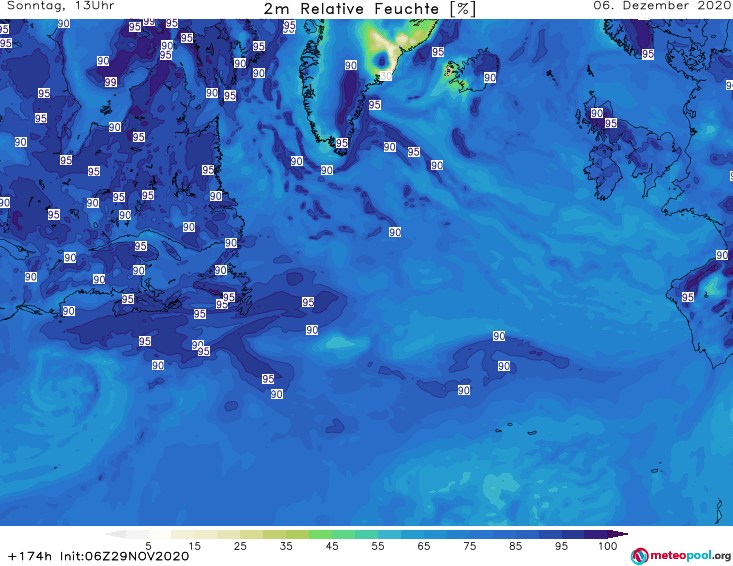Click the legend value "100"

(608, 546)
